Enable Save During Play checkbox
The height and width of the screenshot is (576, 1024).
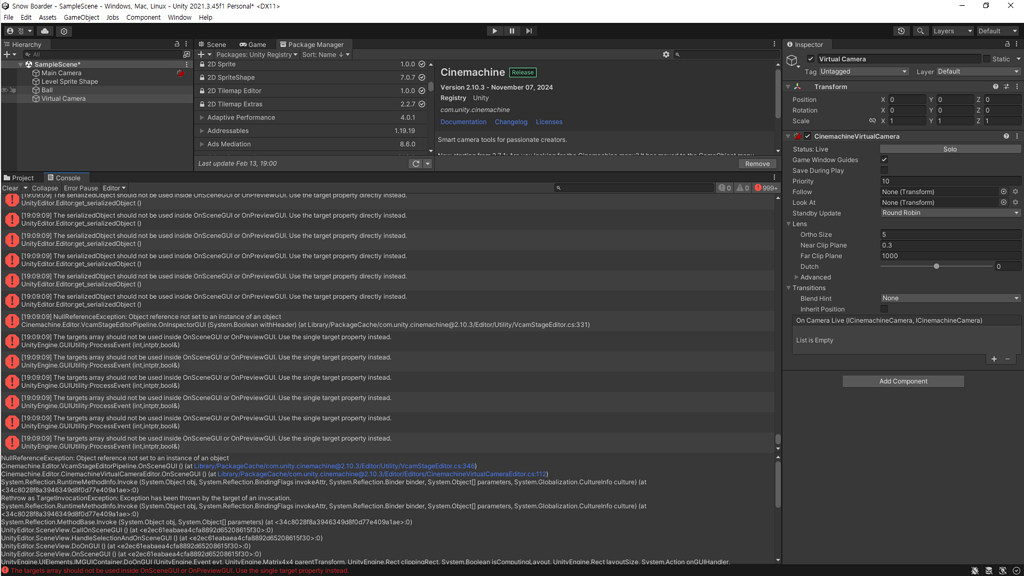pos(884,170)
